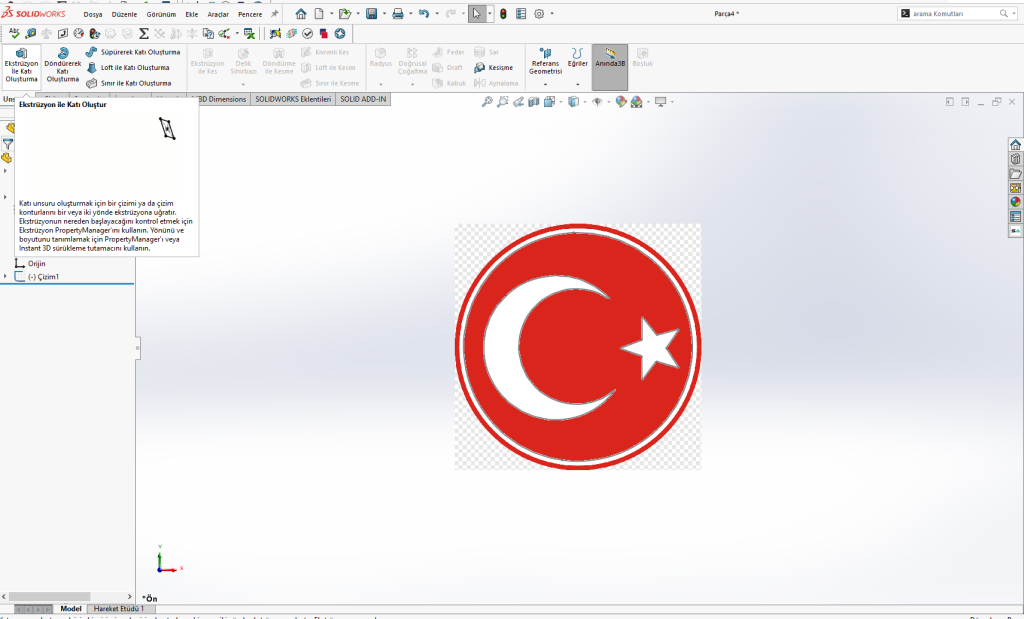Expand the (-) Çizim1 tree node
1024x619 pixels.
pos(6,276)
